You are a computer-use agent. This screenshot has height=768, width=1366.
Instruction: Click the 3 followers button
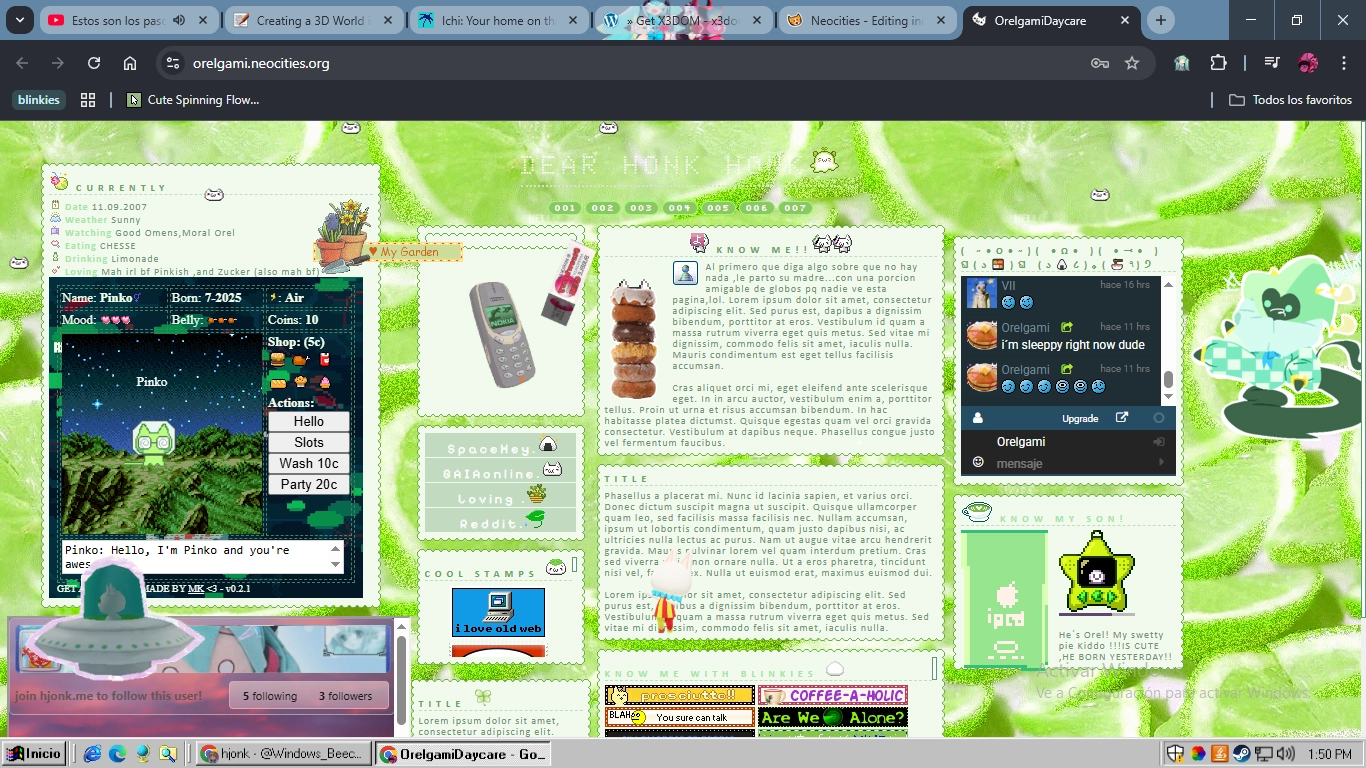point(345,696)
